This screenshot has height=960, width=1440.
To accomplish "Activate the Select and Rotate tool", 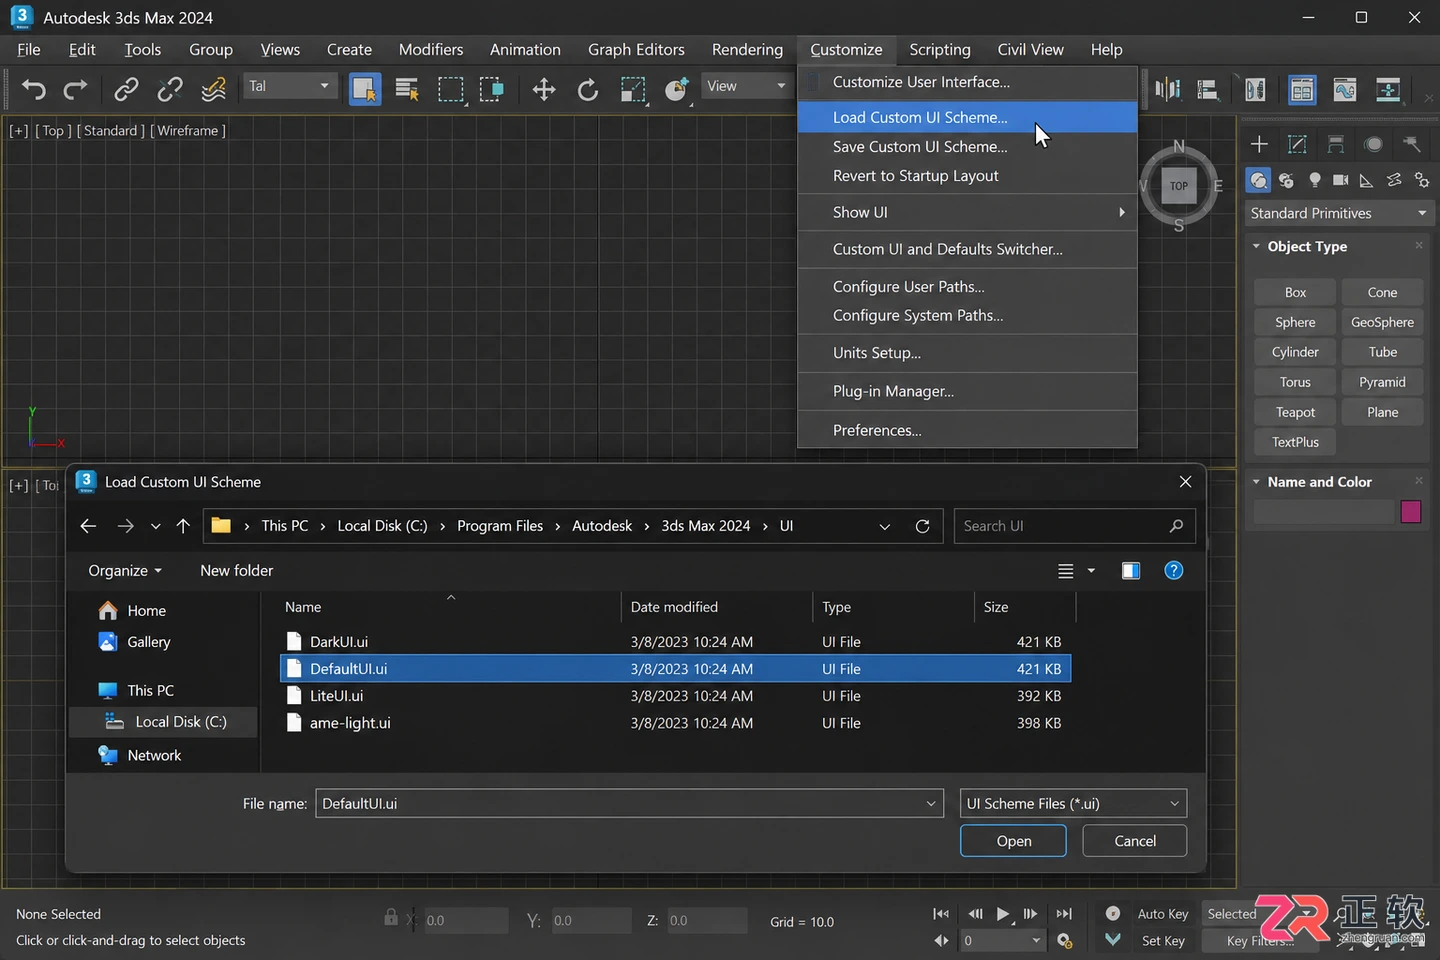I will (588, 89).
